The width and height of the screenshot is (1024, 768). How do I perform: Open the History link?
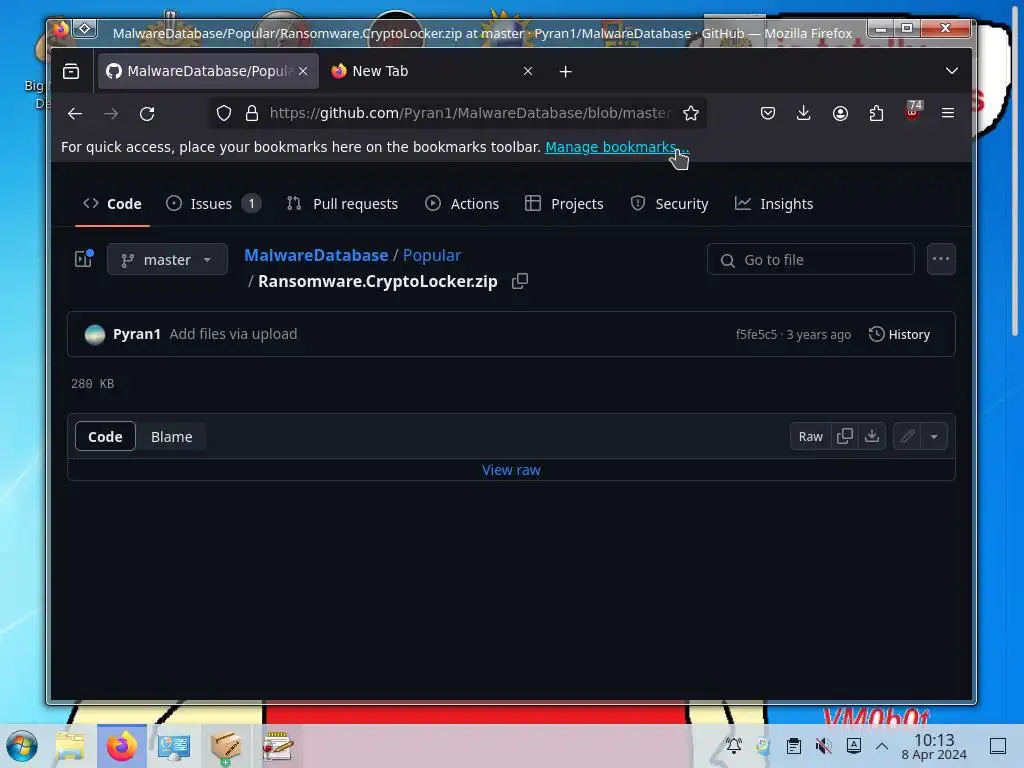click(x=899, y=334)
